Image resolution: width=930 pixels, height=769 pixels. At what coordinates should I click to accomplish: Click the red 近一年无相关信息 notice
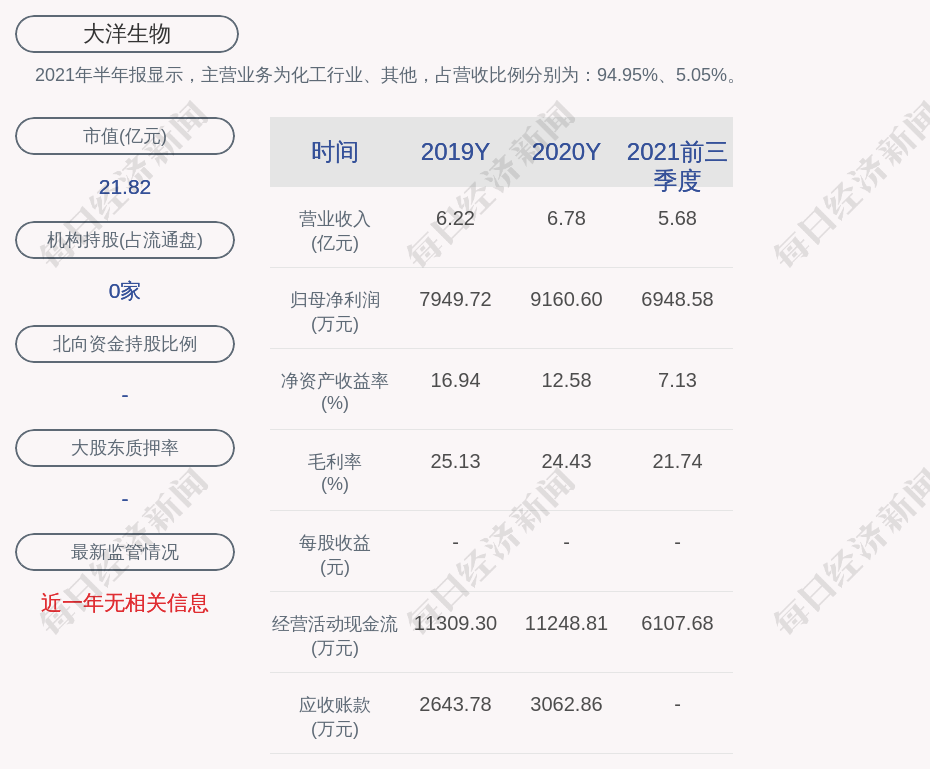pyautogui.click(x=125, y=603)
